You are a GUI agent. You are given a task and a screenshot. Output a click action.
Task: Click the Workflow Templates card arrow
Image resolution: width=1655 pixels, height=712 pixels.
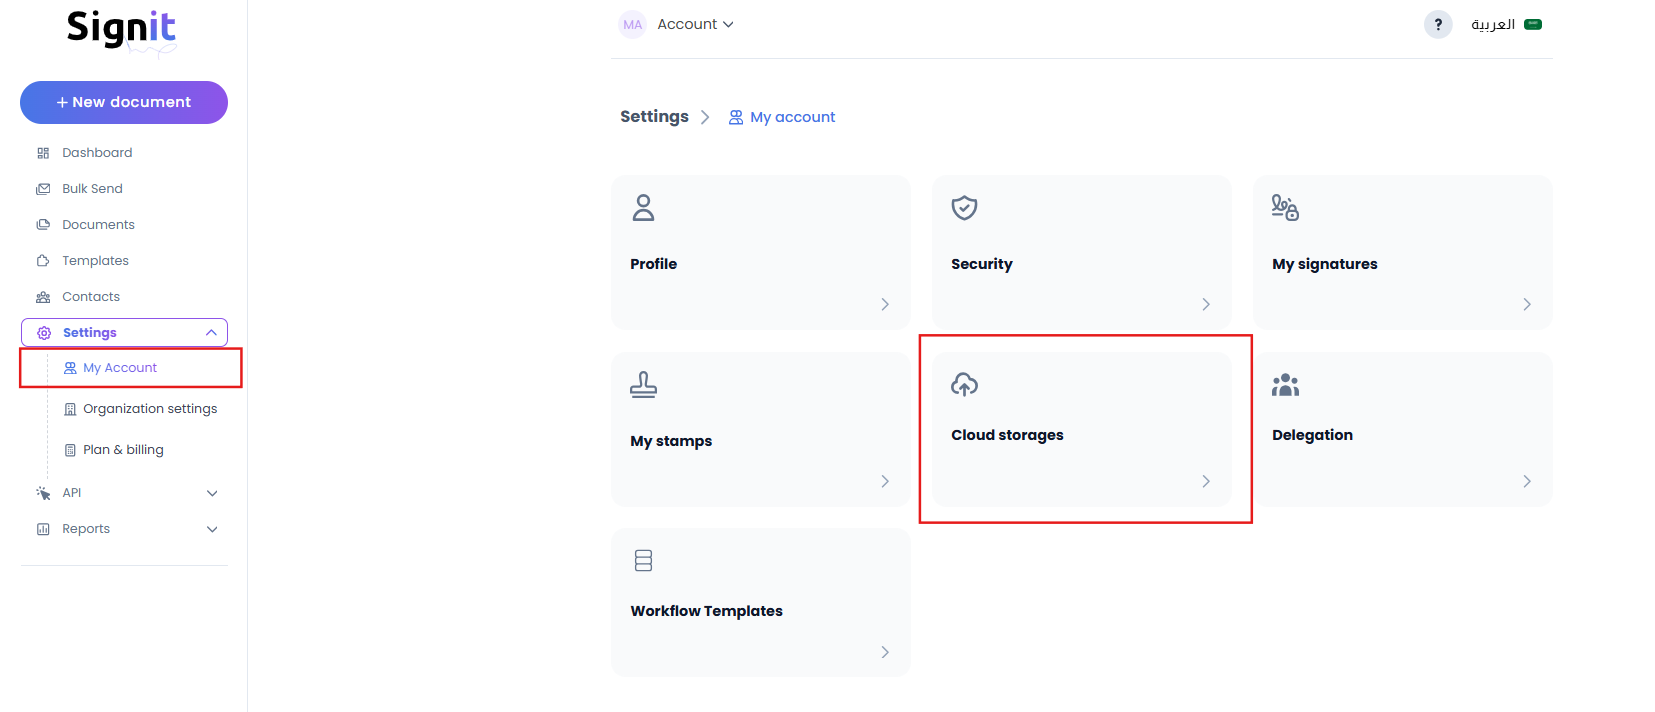(885, 652)
